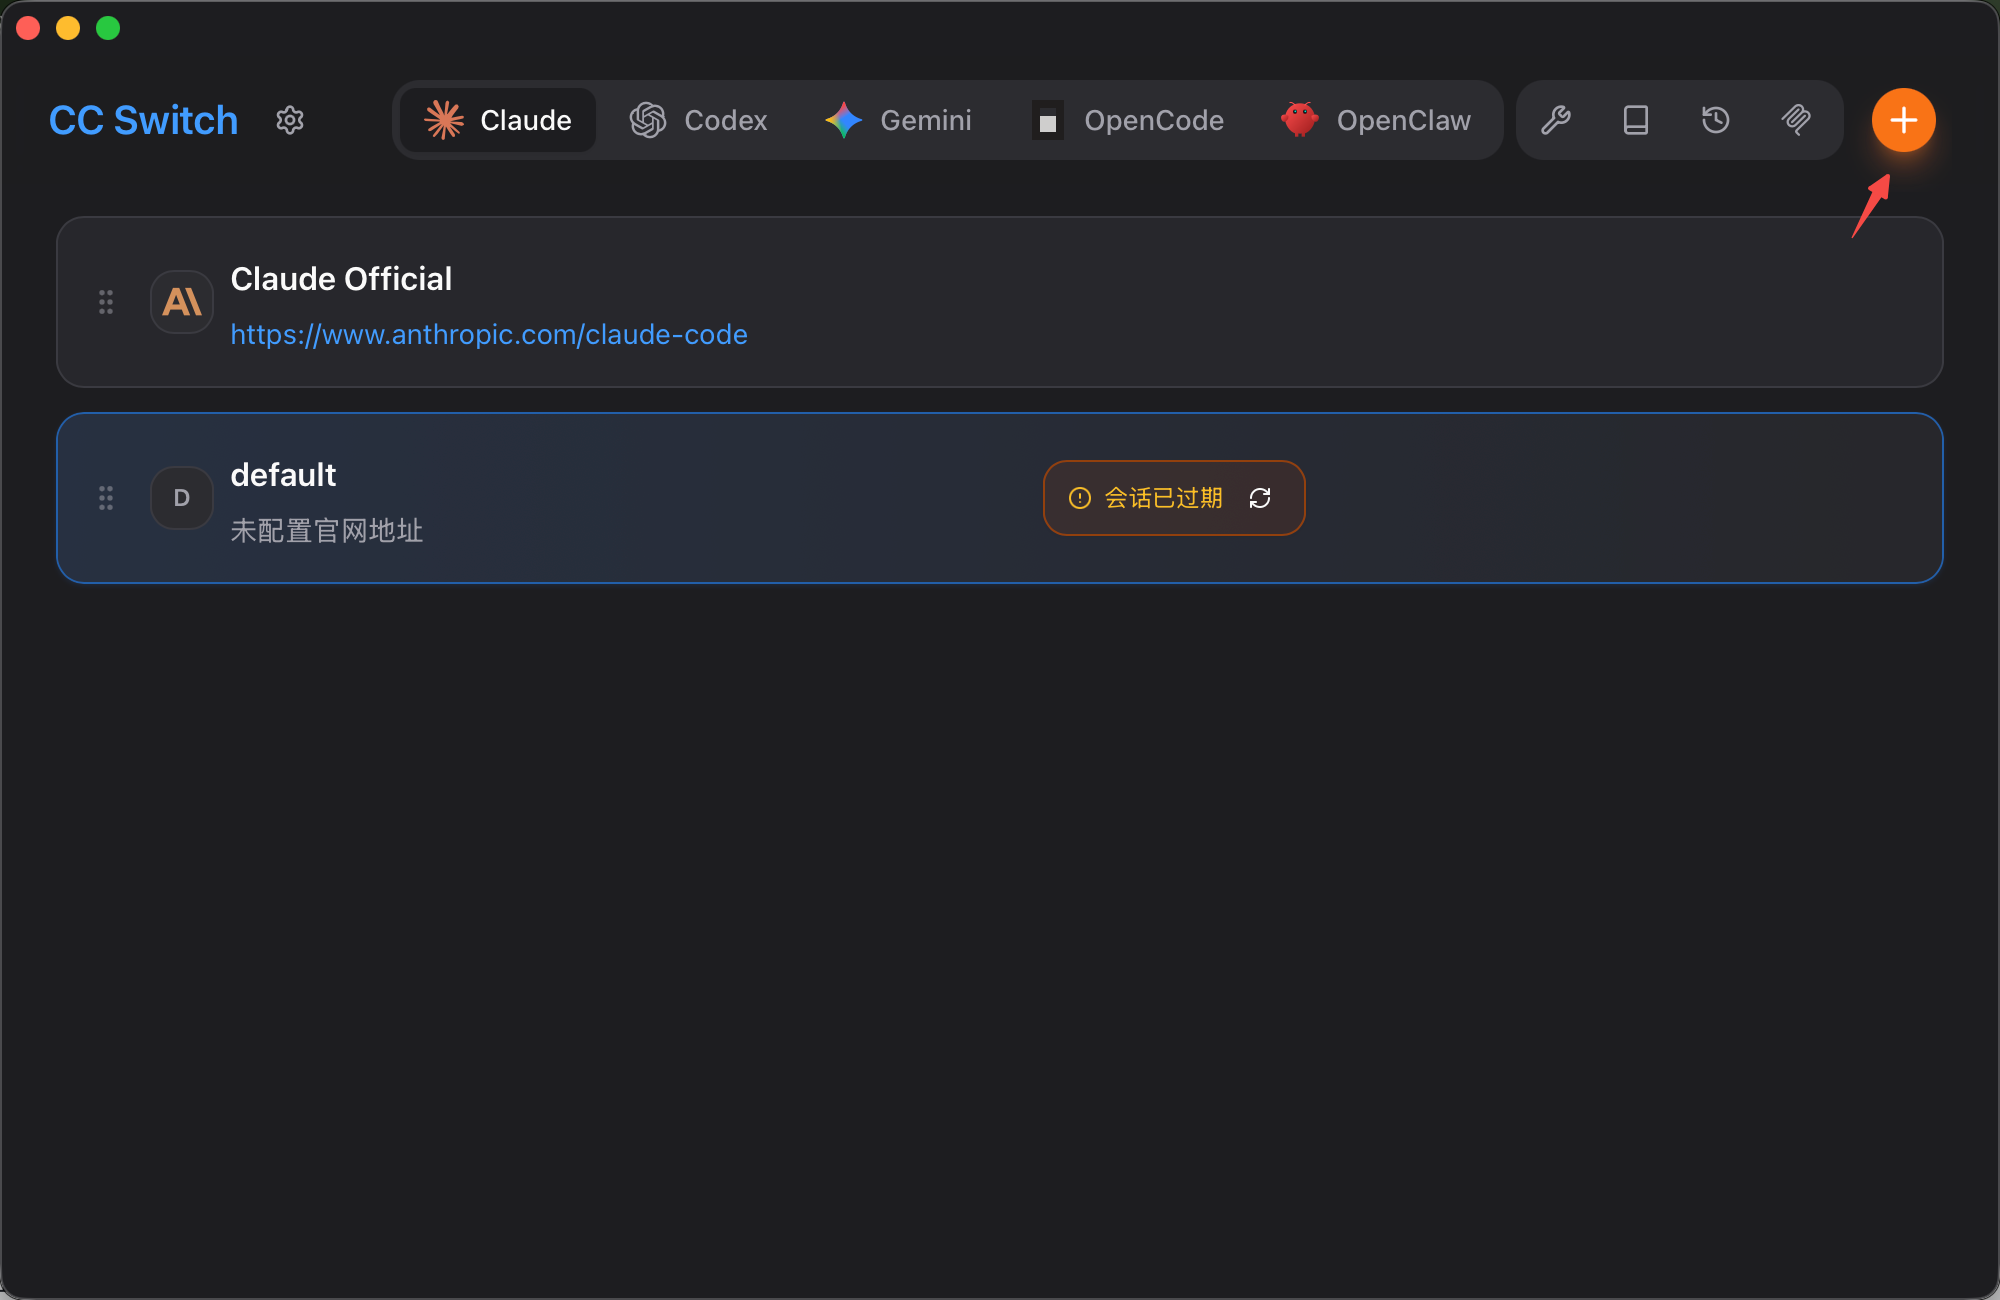Click the paperclip icon in toolbar
This screenshot has width=2000, height=1300.
pos(1796,120)
